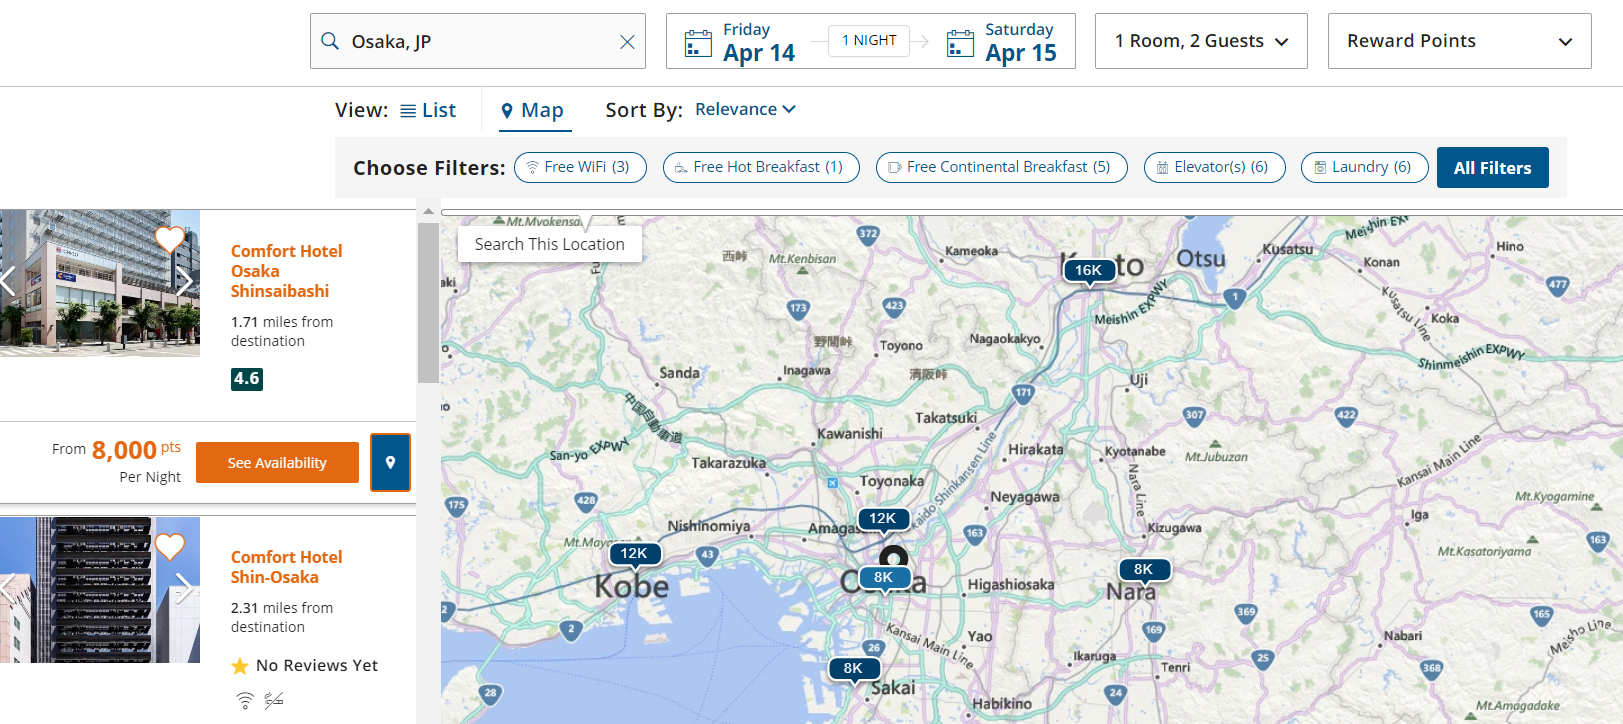The width and height of the screenshot is (1623, 724).
Task: Toggle the Laundry (6) filter
Action: pyautogui.click(x=1365, y=167)
